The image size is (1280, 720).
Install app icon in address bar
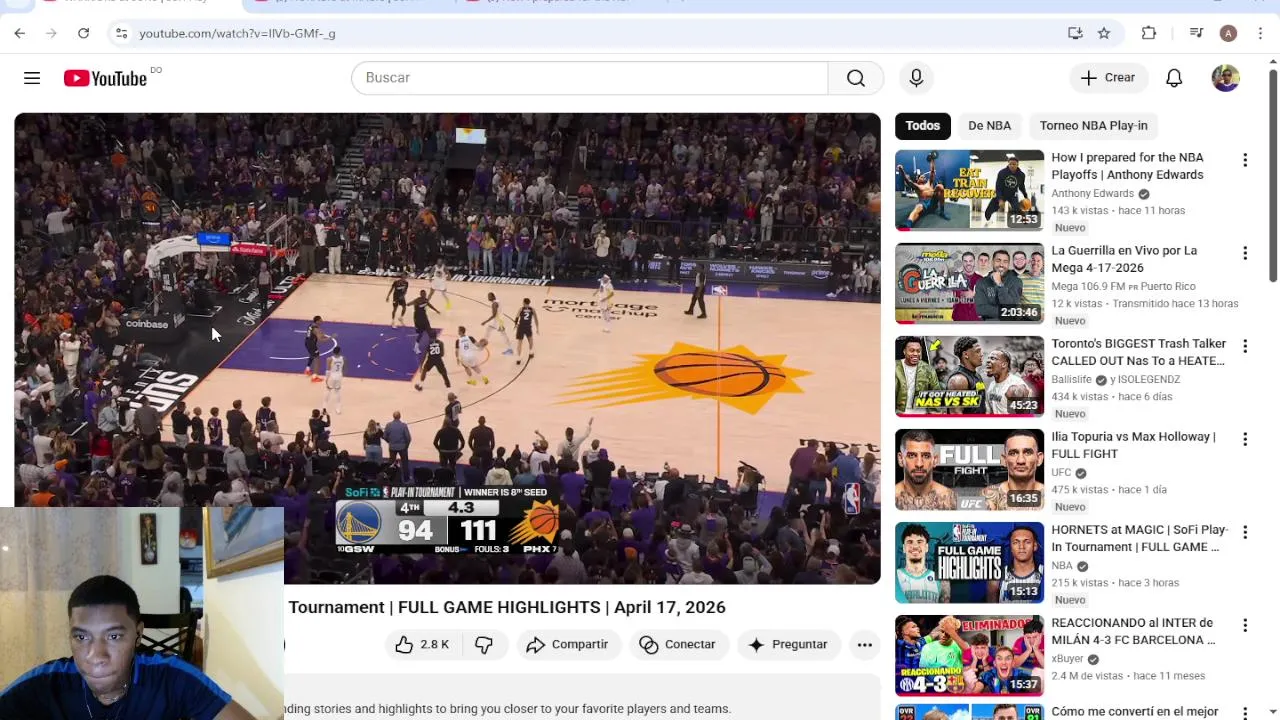[x=1075, y=33]
